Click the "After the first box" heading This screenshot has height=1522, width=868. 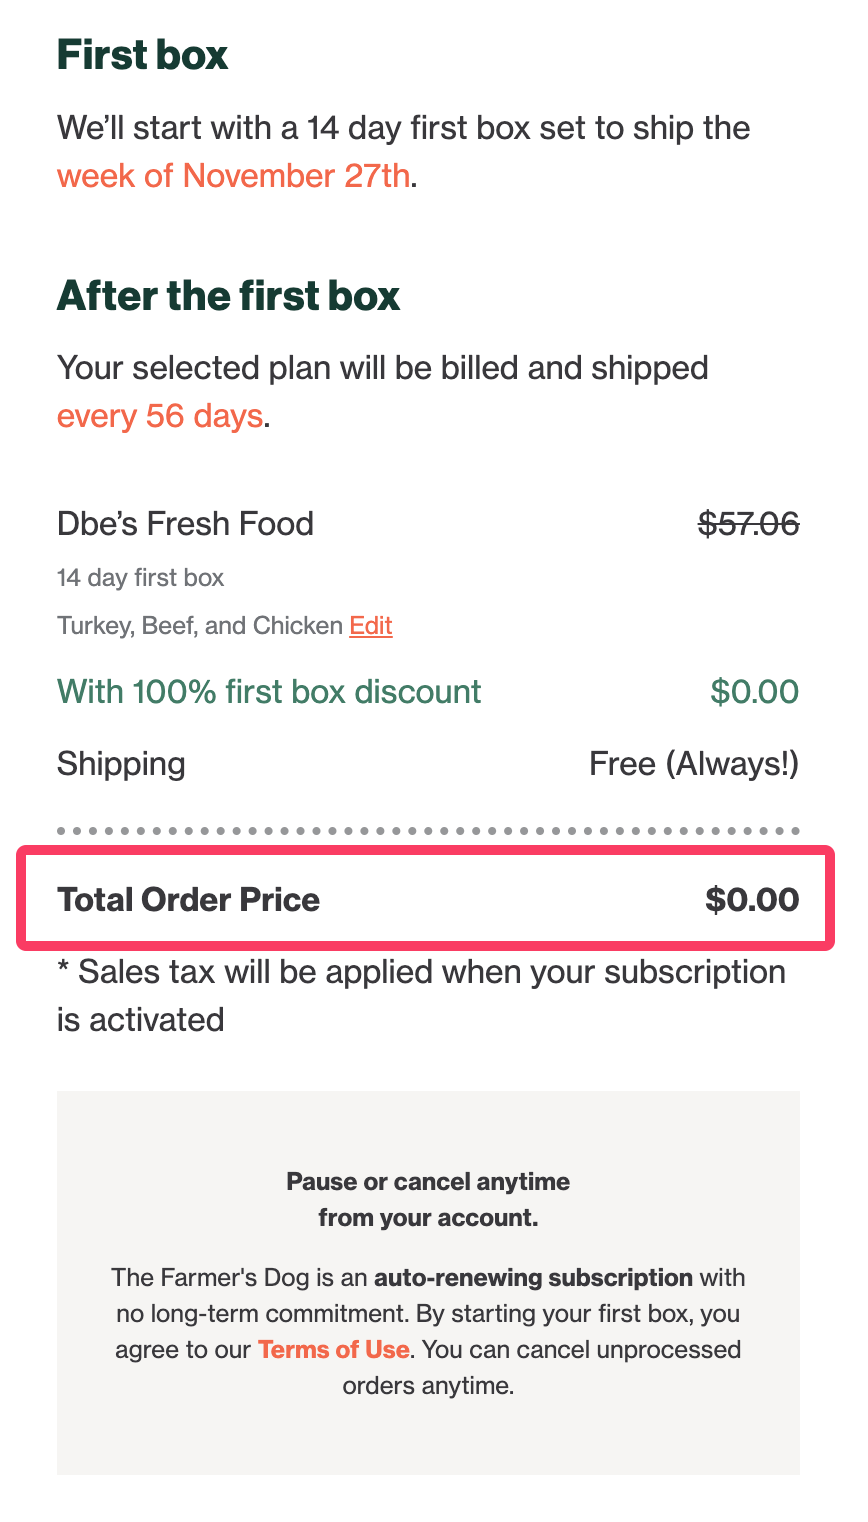point(228,296)
